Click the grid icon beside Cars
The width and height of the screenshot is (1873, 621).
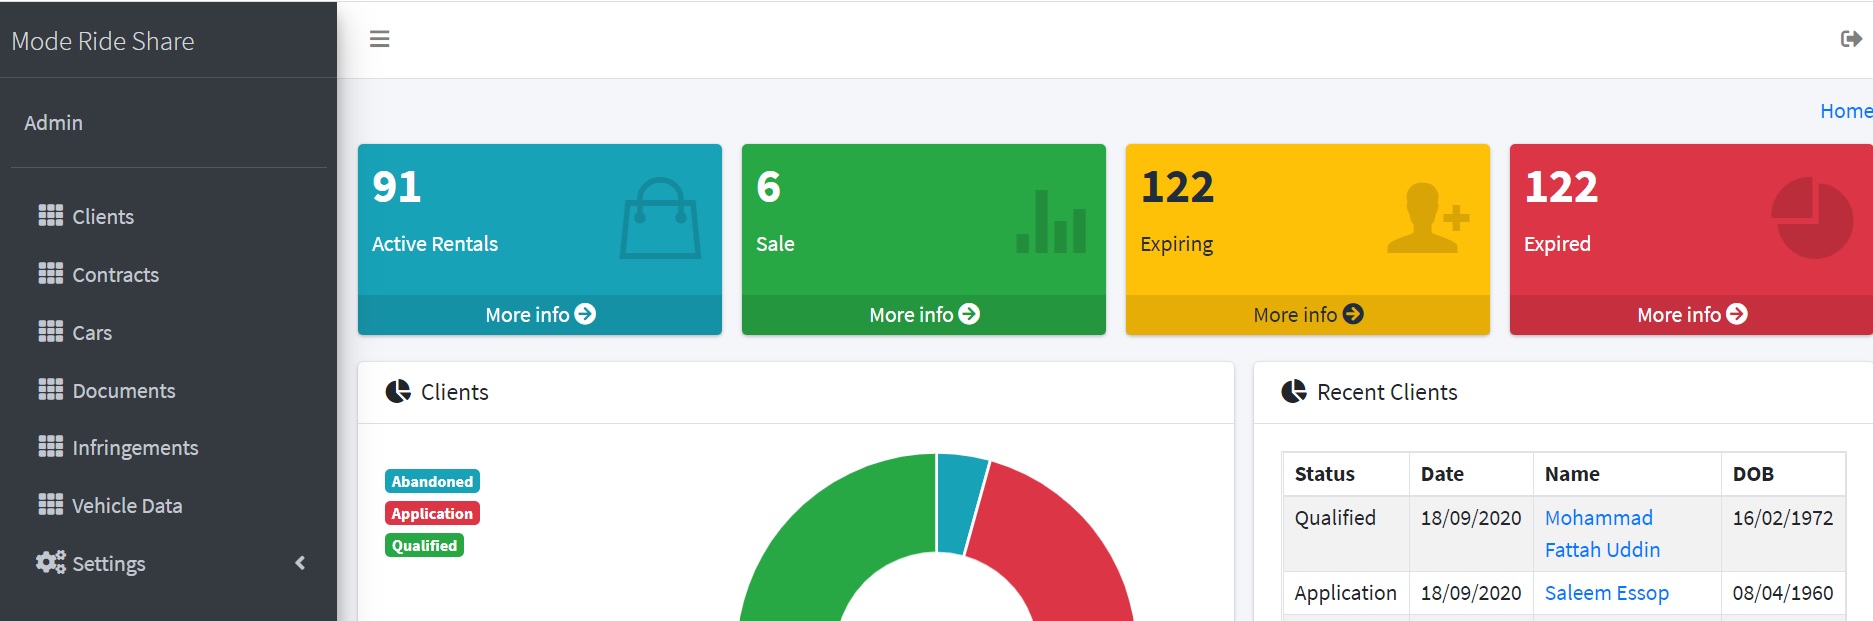[x=50, y=332]
